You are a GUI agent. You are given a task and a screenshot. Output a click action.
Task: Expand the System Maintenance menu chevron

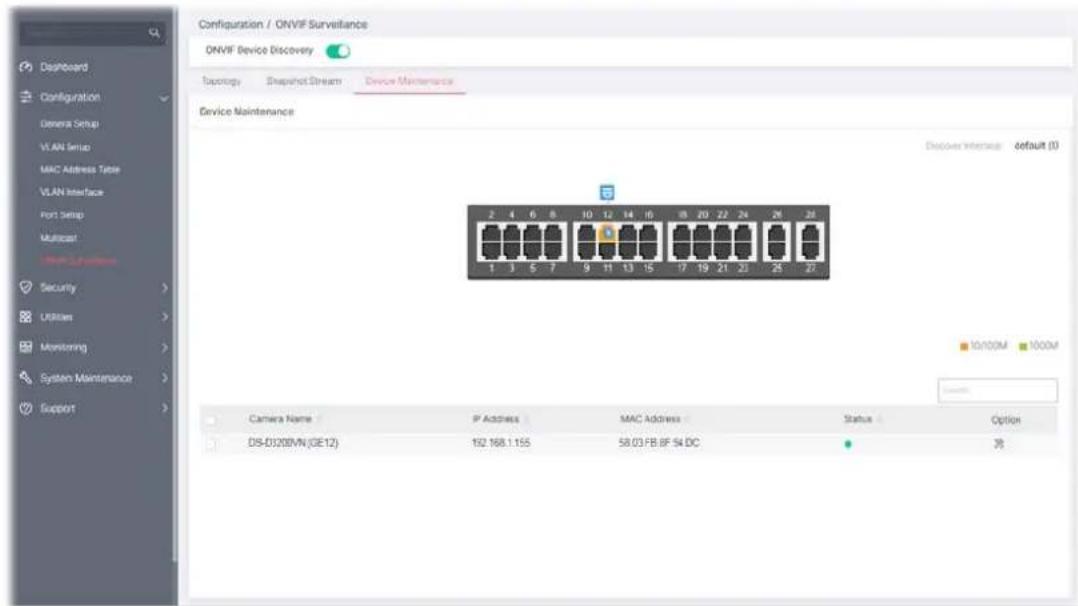pos(165,378)
